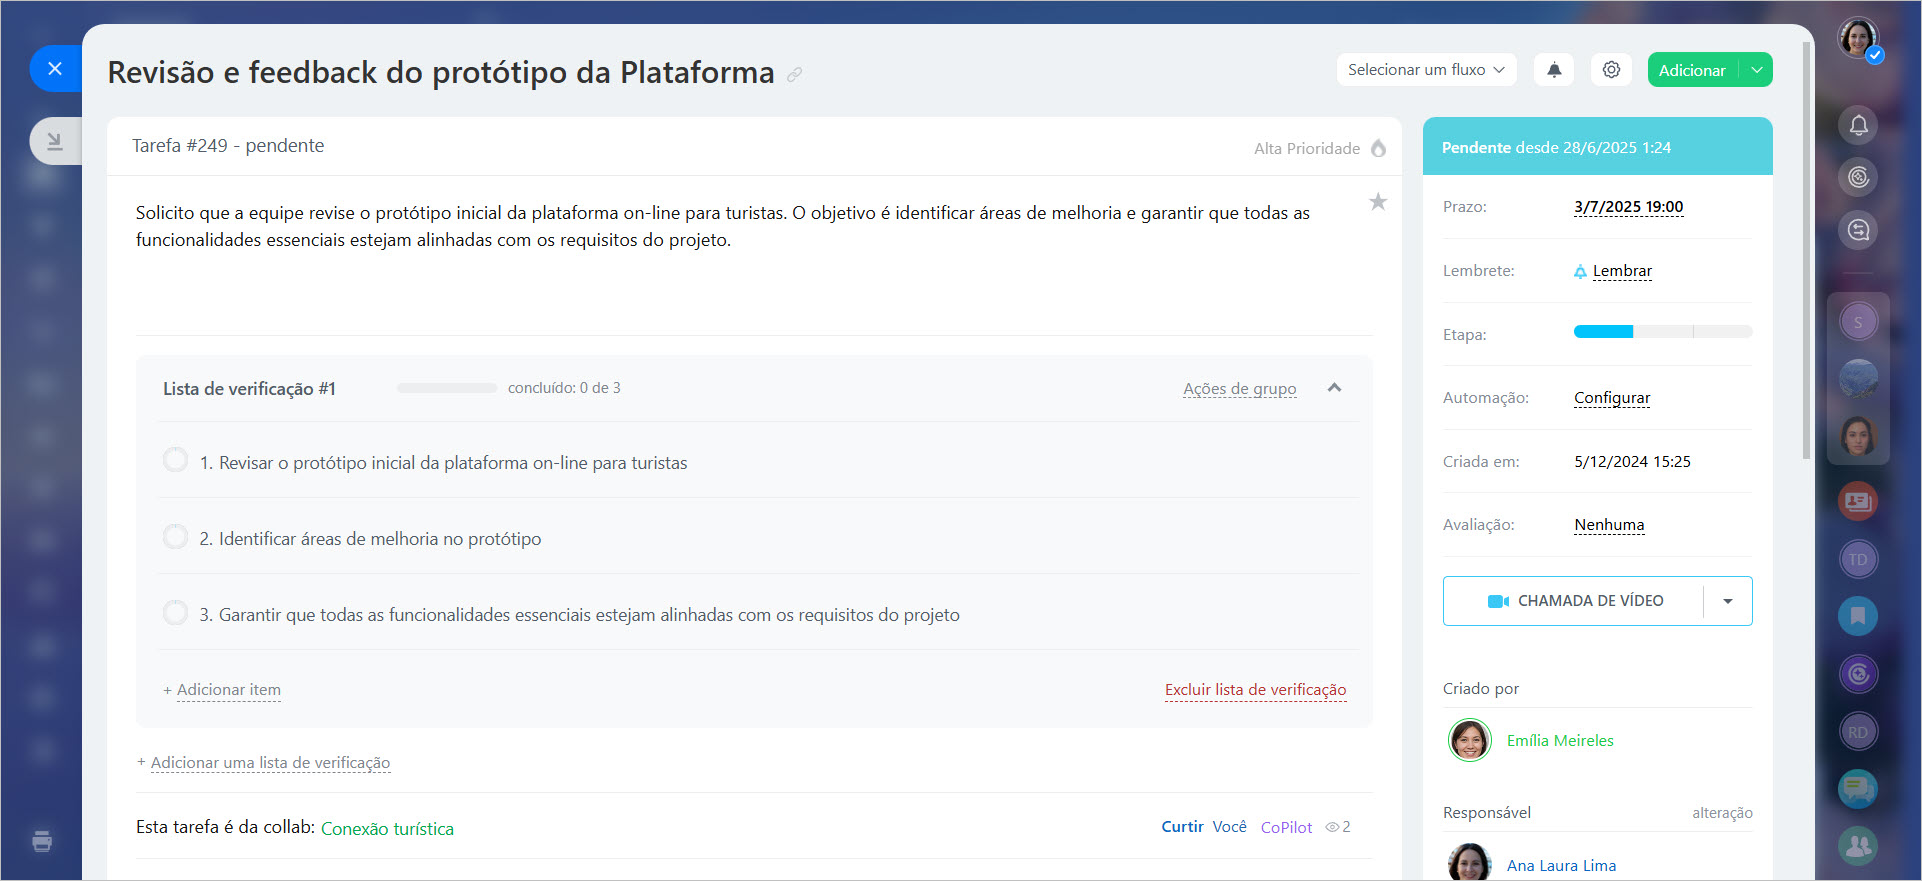The height and width of the screenshot is (881, 1922).
Task: Click the TD avatar icon in sidebar
Action: 1858,559
